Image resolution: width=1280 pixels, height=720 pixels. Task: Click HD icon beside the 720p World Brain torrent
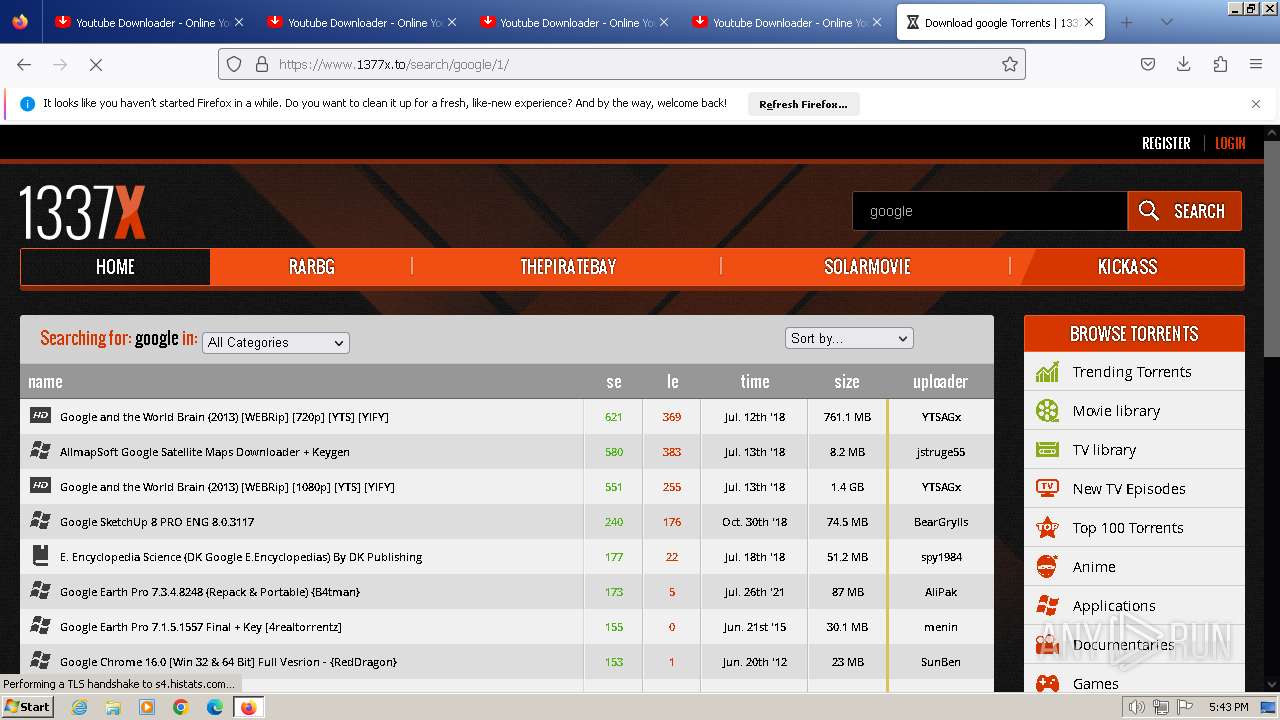[x=40, y=416]
